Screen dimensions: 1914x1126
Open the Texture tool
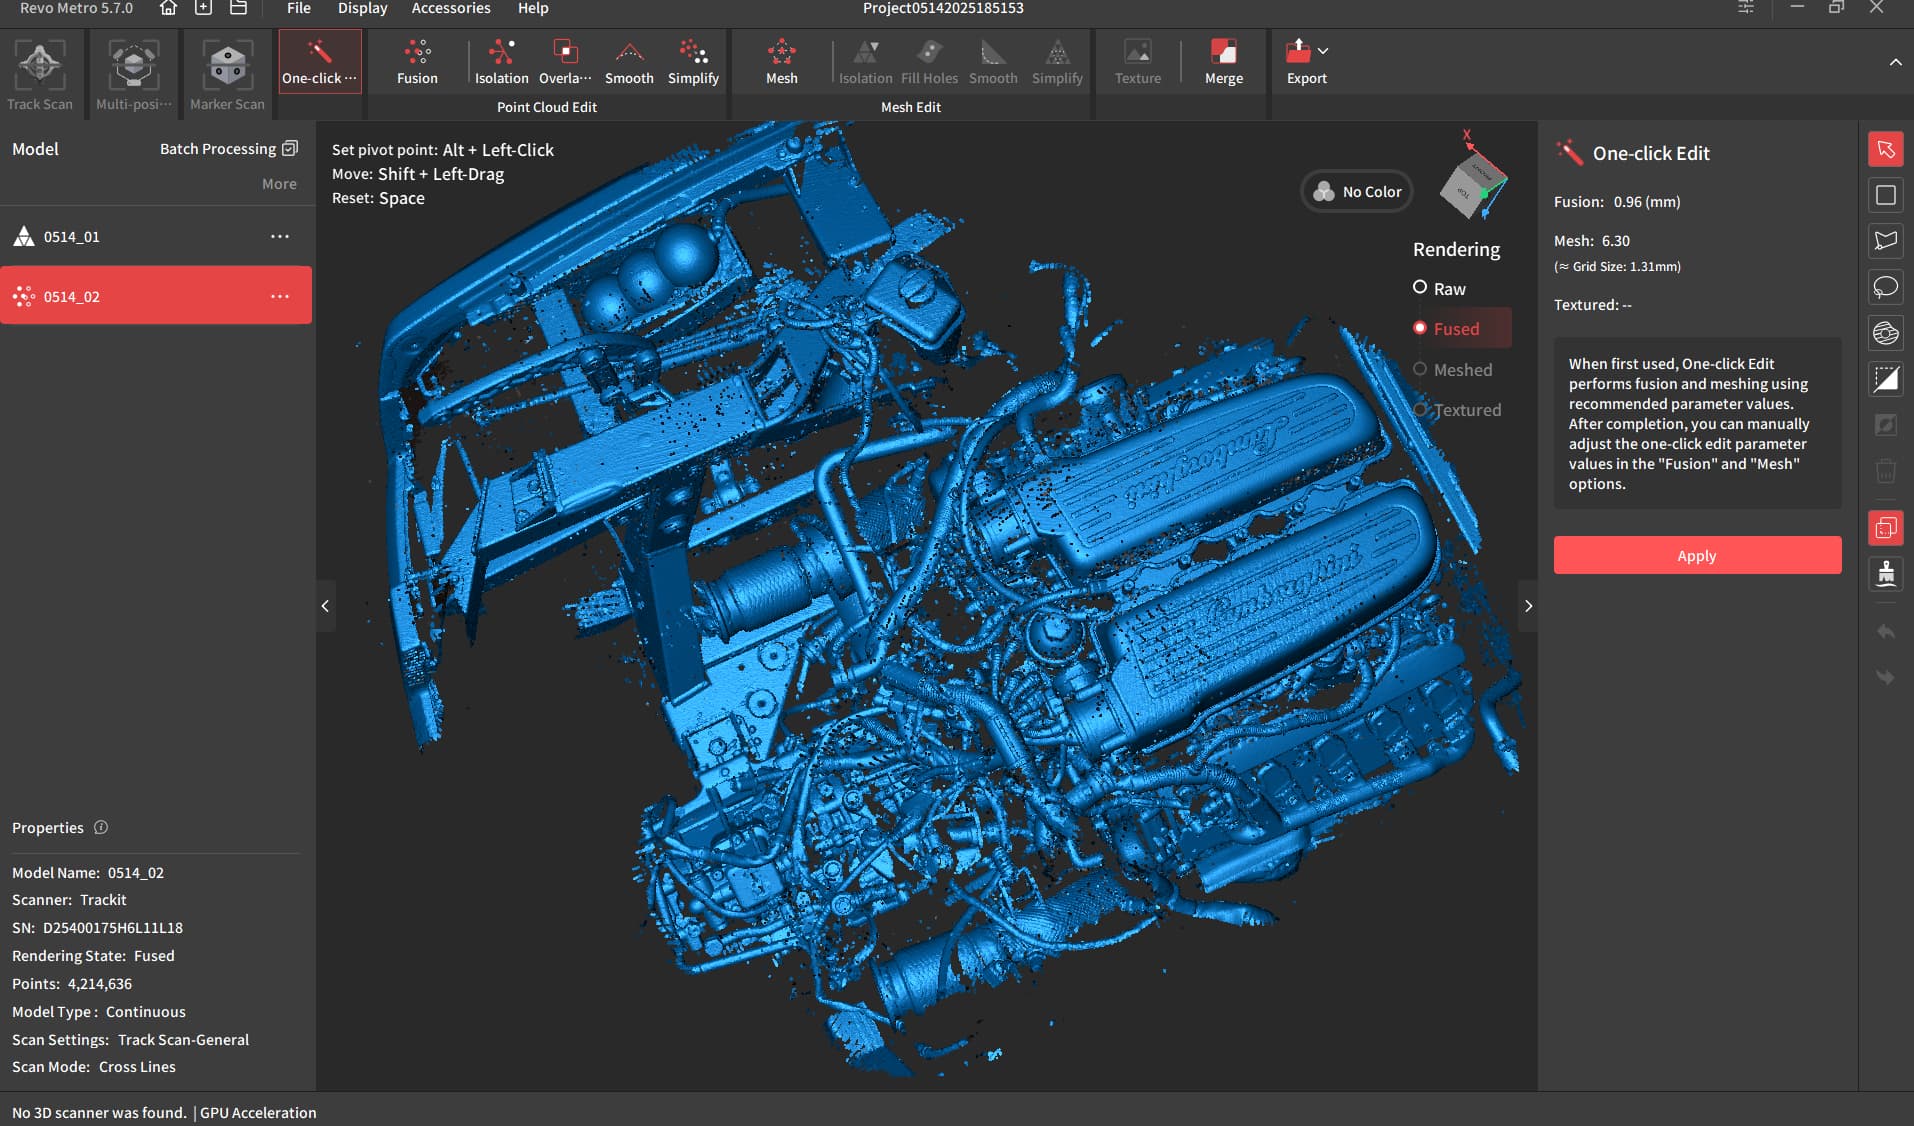[x=1138, y=62]
